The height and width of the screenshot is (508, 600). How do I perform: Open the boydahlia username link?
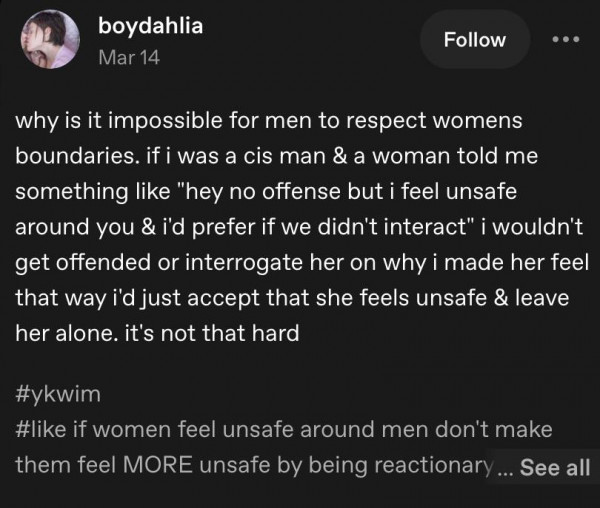[x=150, y=27]
